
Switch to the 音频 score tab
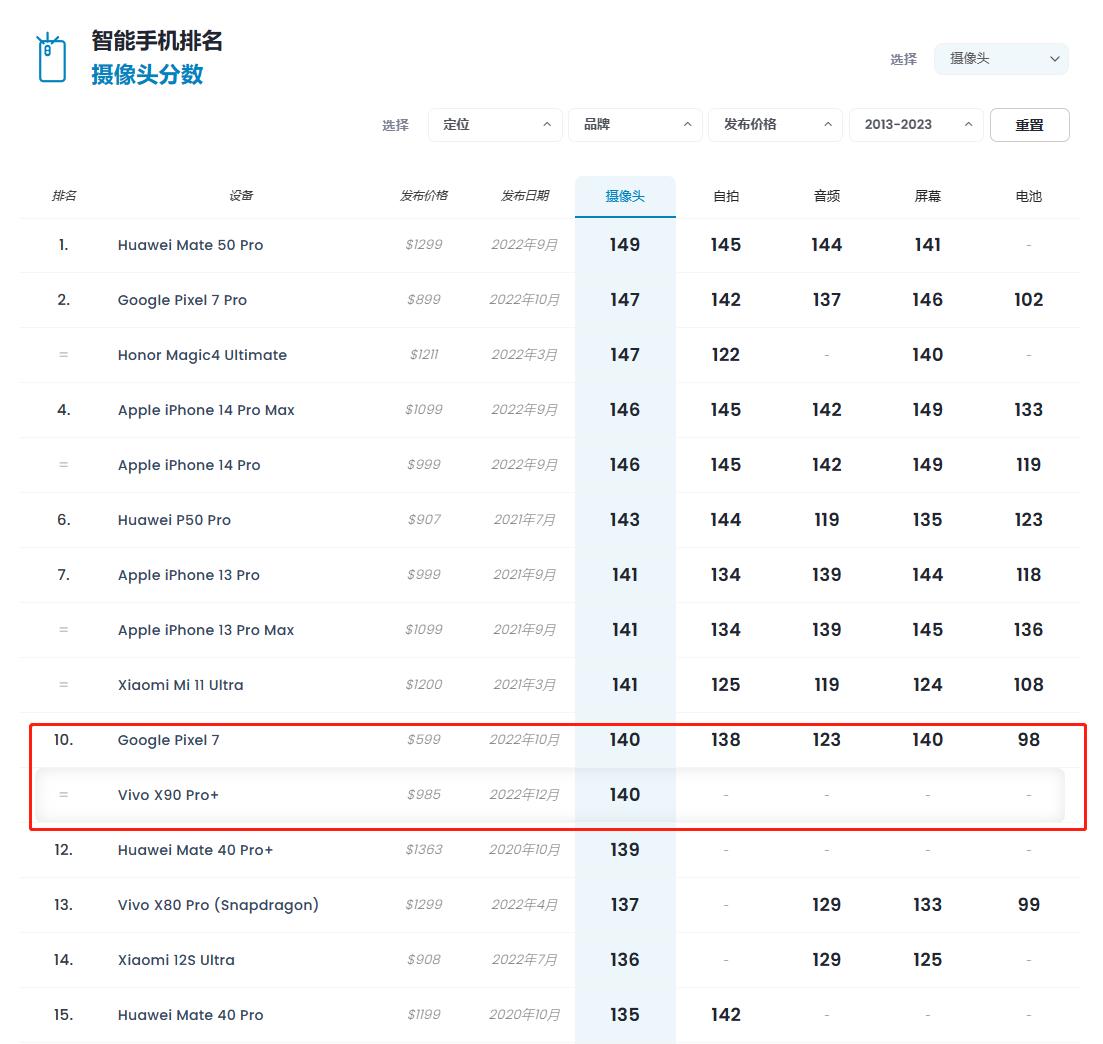point(827,197)
